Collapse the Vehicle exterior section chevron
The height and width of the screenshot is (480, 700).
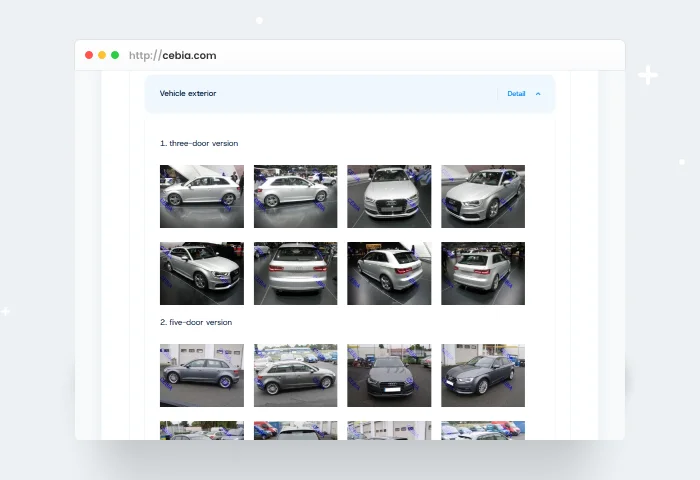point(538,94)
